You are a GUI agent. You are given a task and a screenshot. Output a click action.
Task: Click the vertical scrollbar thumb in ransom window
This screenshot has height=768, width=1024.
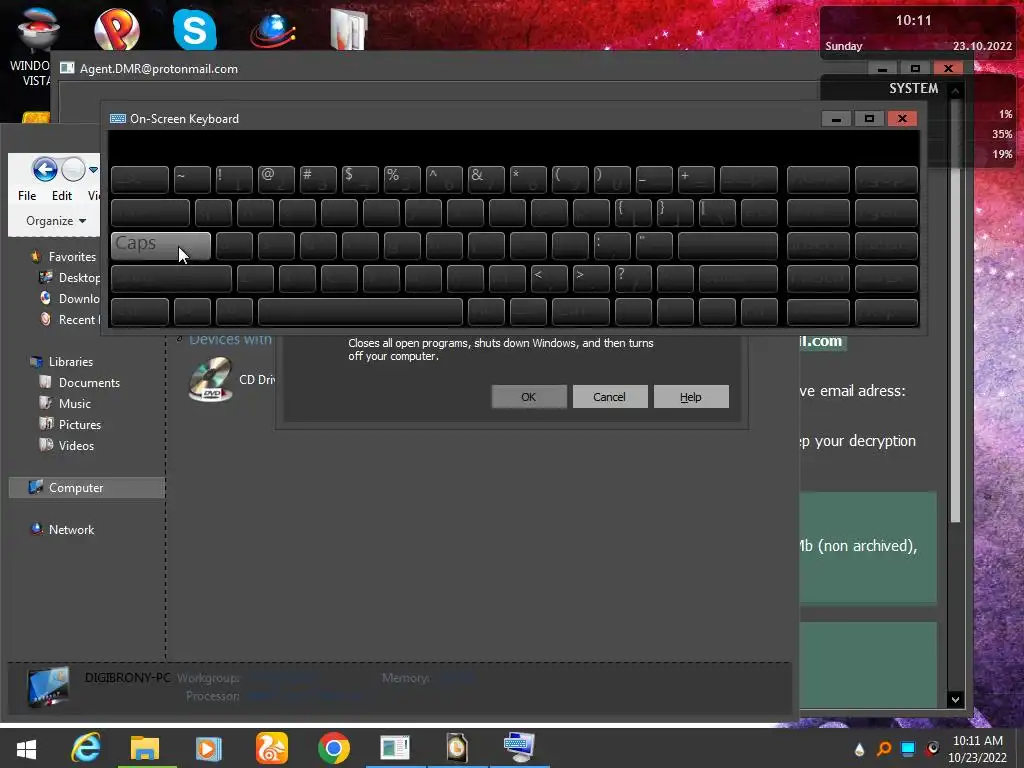pyautogui.click(x=955, y=310)
